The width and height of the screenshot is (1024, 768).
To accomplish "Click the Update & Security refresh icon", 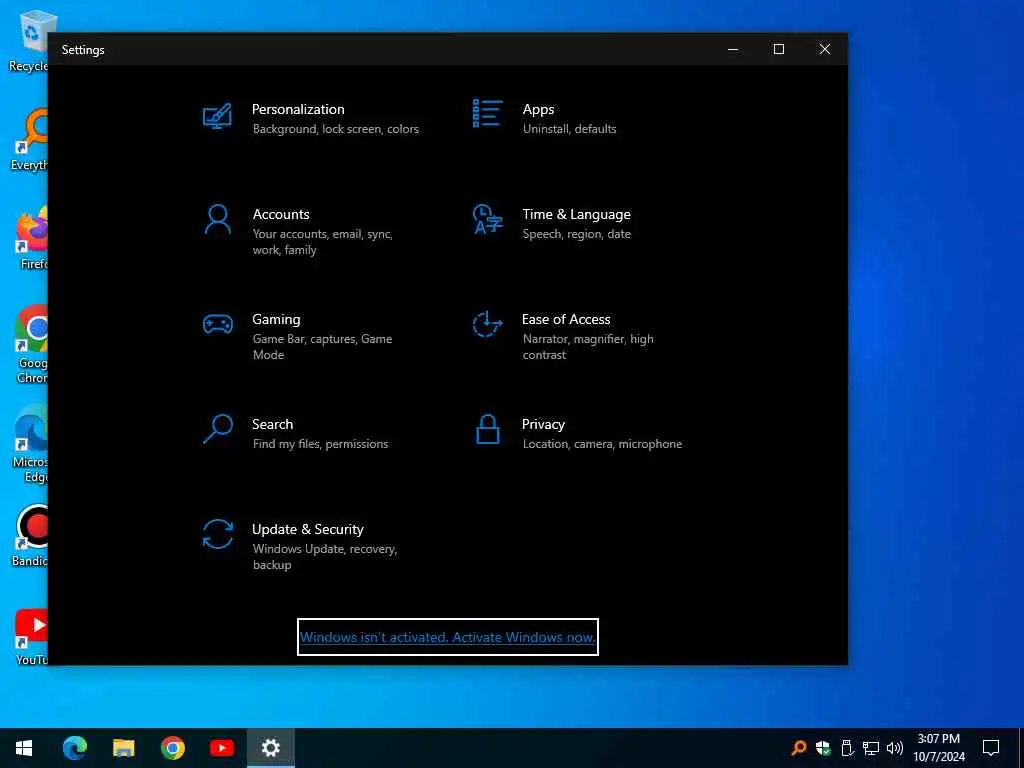I will click(217, 534).
